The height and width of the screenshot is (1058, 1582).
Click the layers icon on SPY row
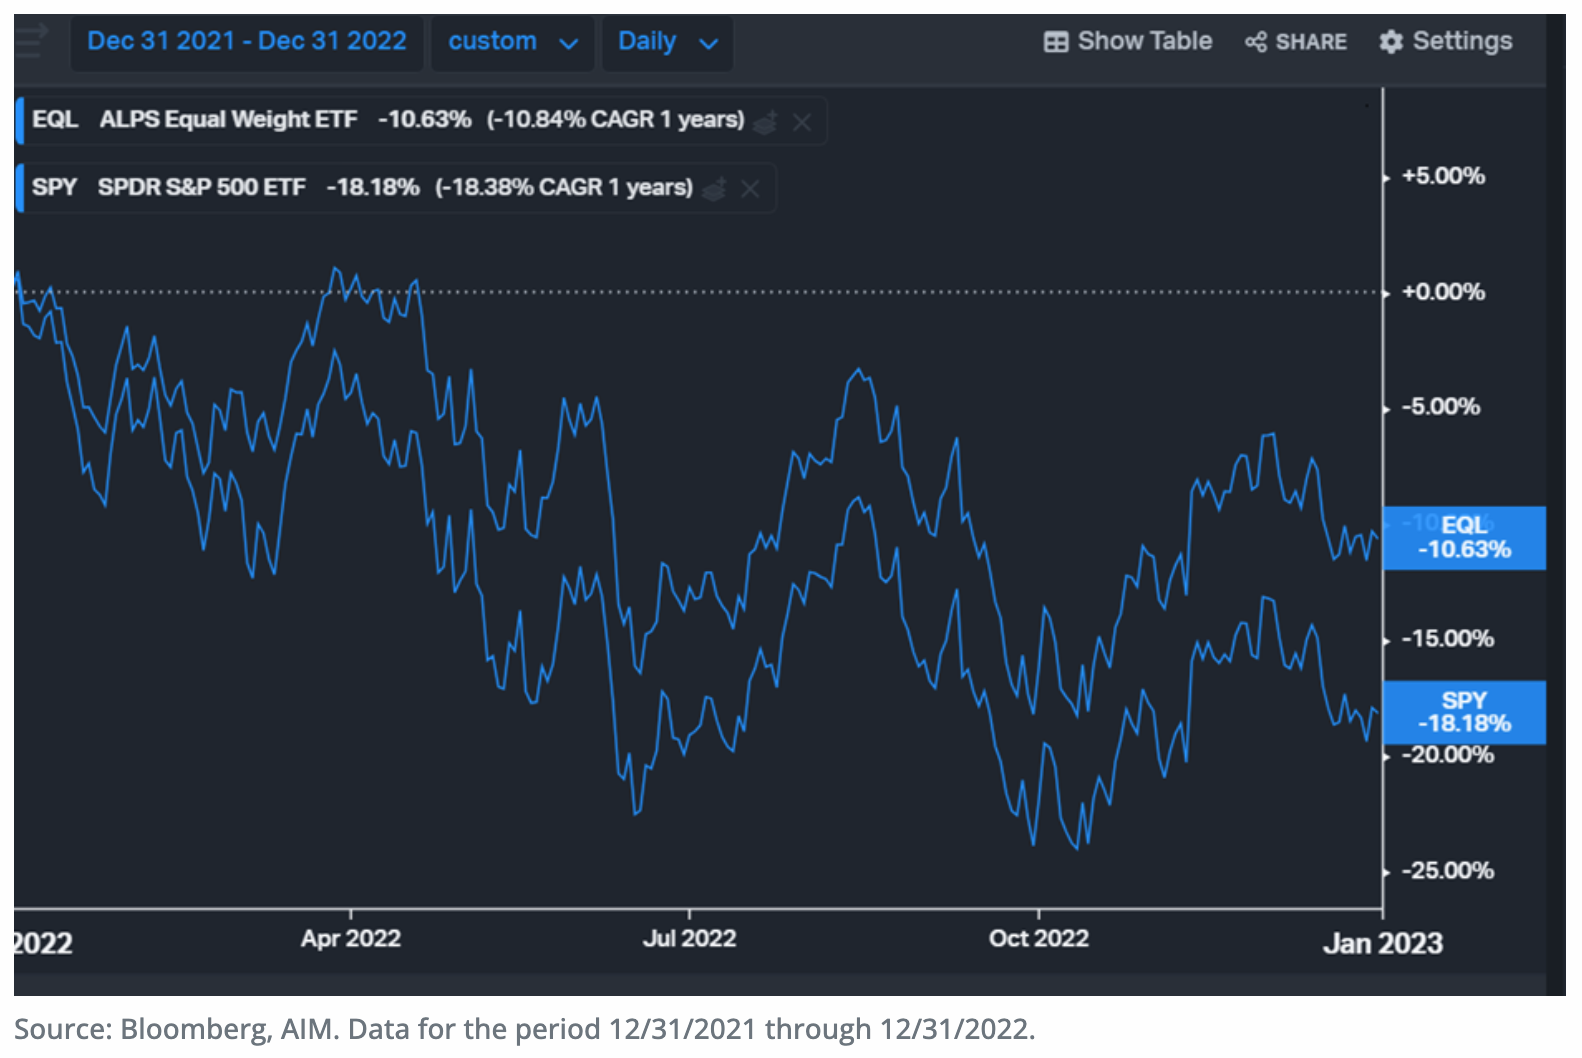click(714, 189)
